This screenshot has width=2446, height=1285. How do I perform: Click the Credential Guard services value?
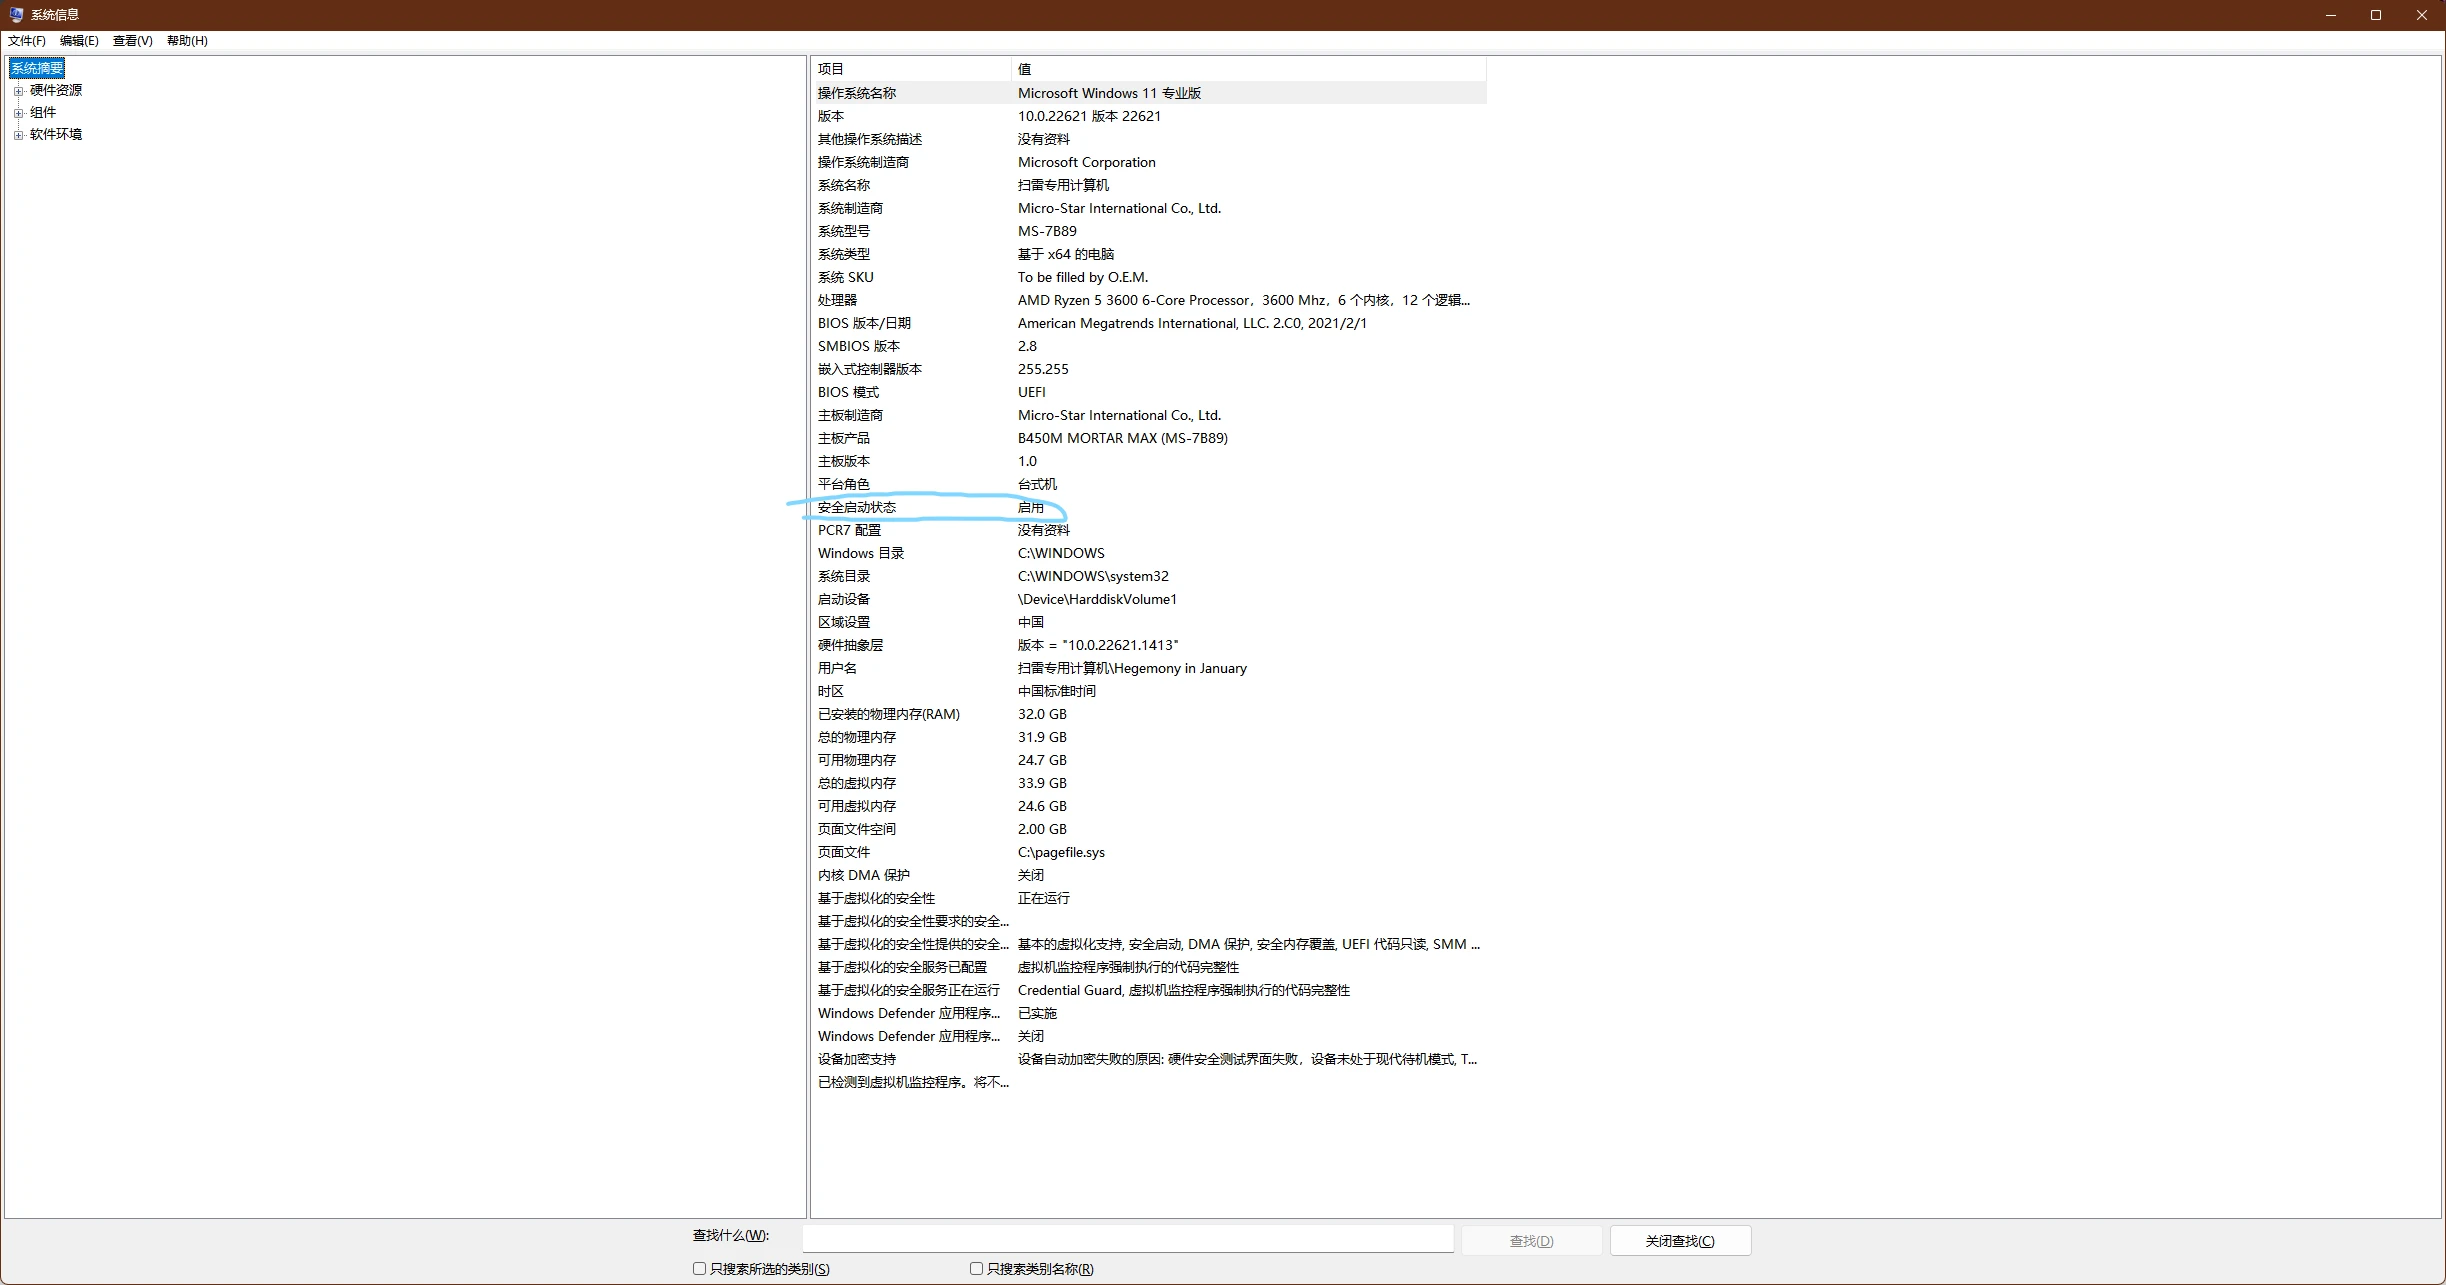coord(1183,990)
